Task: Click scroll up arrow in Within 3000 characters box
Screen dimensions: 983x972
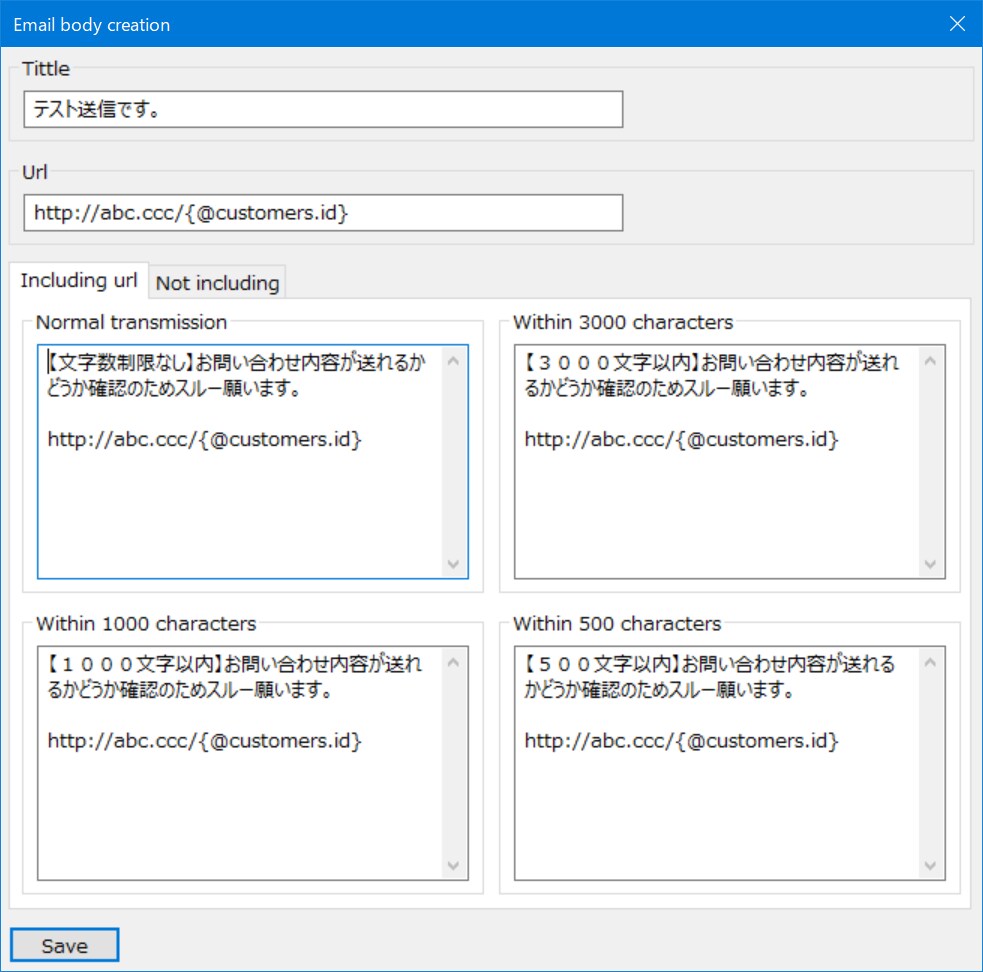Action: click(931, 361)
